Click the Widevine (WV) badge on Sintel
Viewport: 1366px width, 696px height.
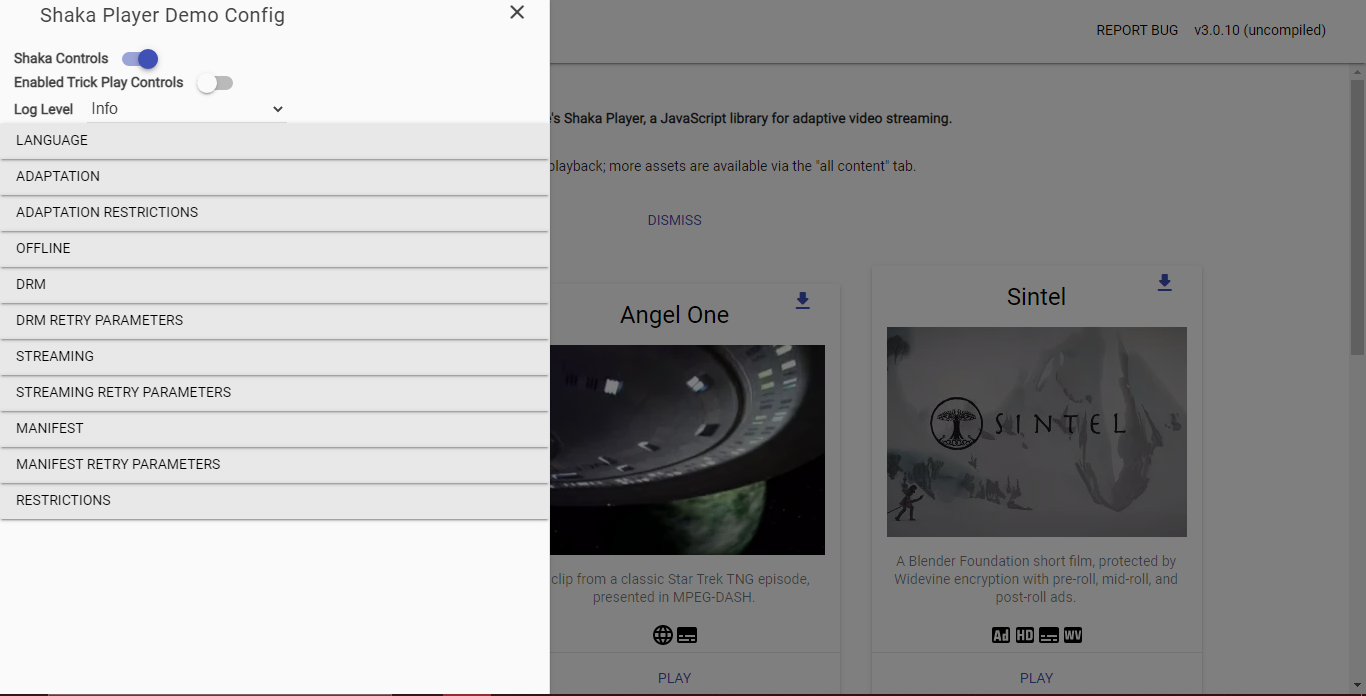(1072, 634)
